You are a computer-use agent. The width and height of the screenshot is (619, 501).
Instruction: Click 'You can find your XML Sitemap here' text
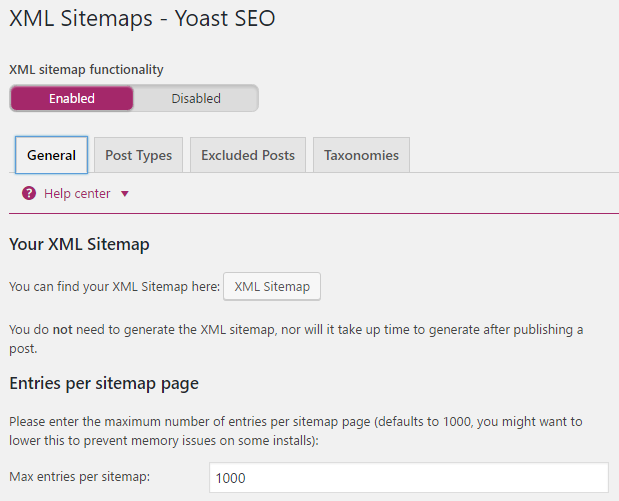tap(113, 287)
